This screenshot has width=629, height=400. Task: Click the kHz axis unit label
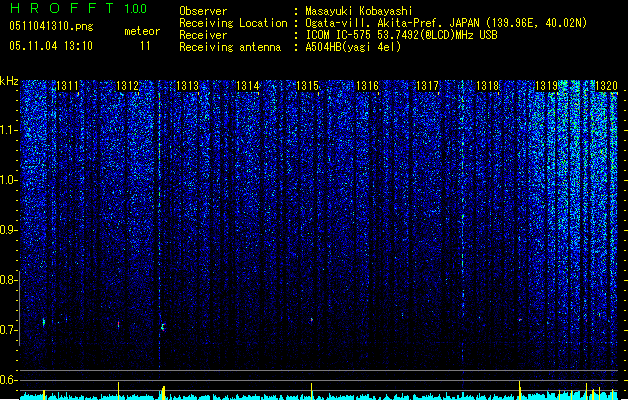pyautogui.click(x=9, y=81)
